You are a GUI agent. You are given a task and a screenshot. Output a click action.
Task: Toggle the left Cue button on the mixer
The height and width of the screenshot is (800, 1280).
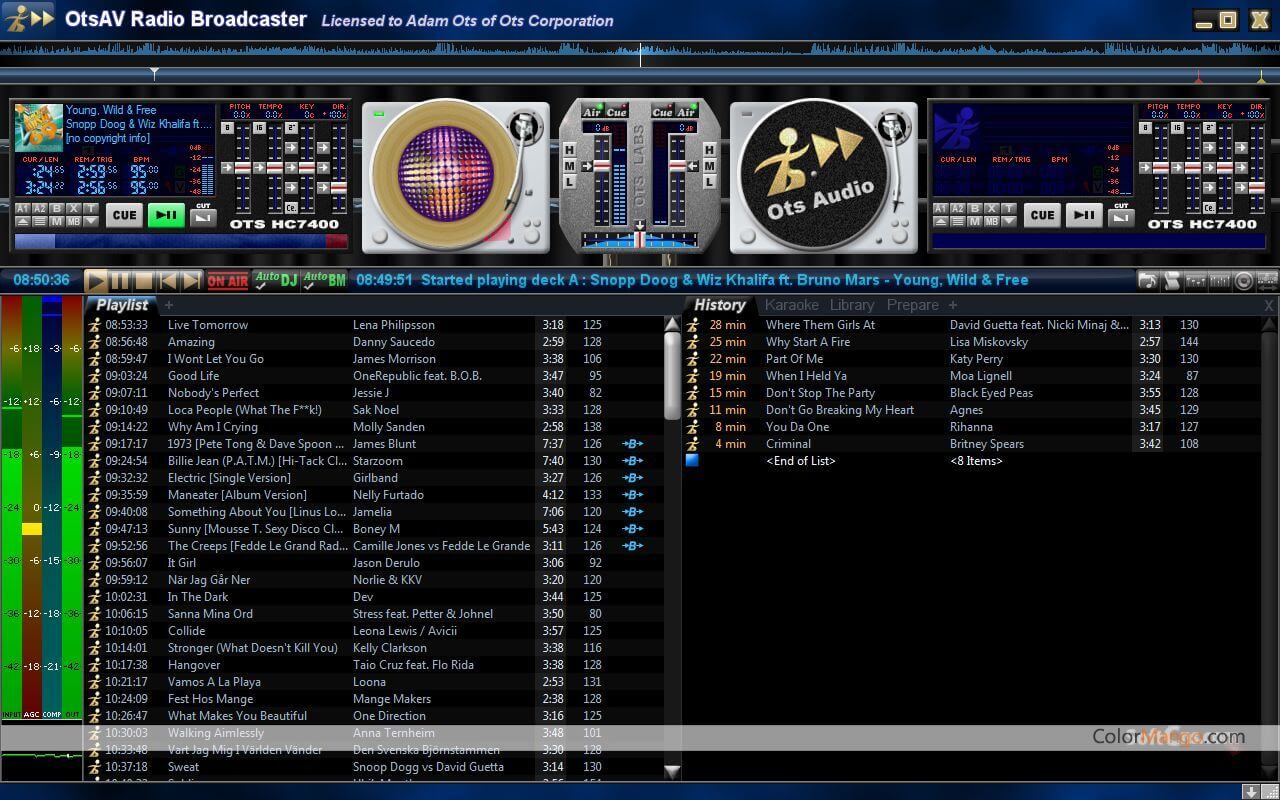coord(617,112)
